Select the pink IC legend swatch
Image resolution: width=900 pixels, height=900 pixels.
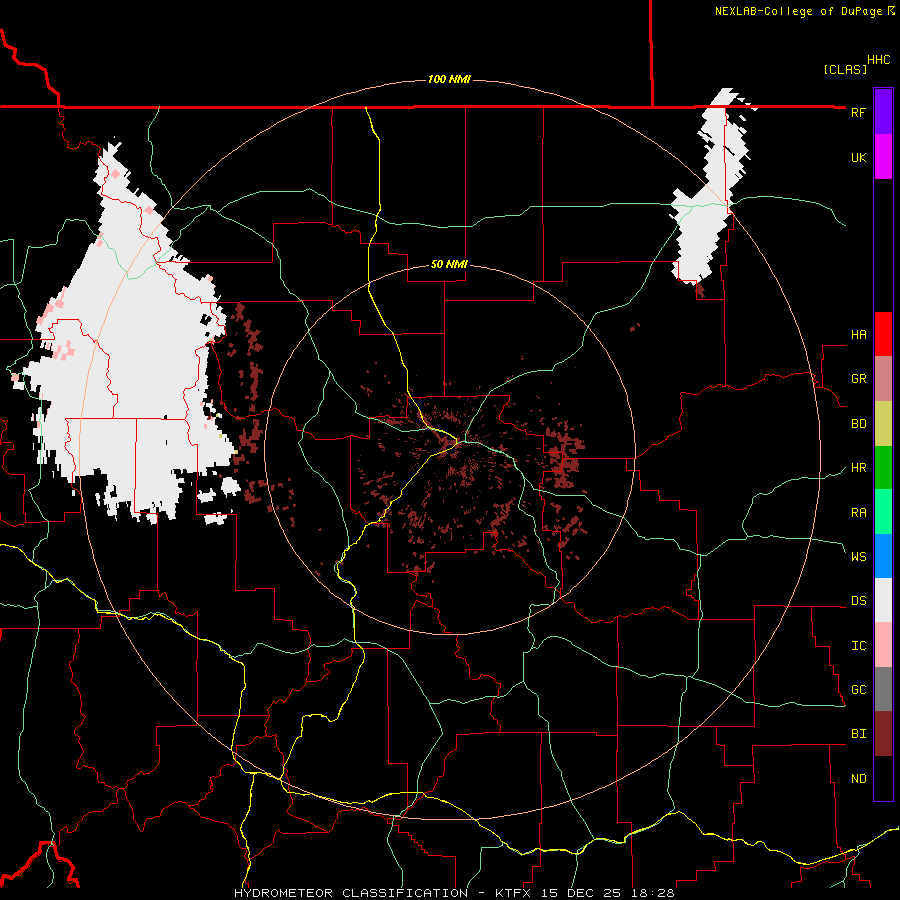click(883, 645)
